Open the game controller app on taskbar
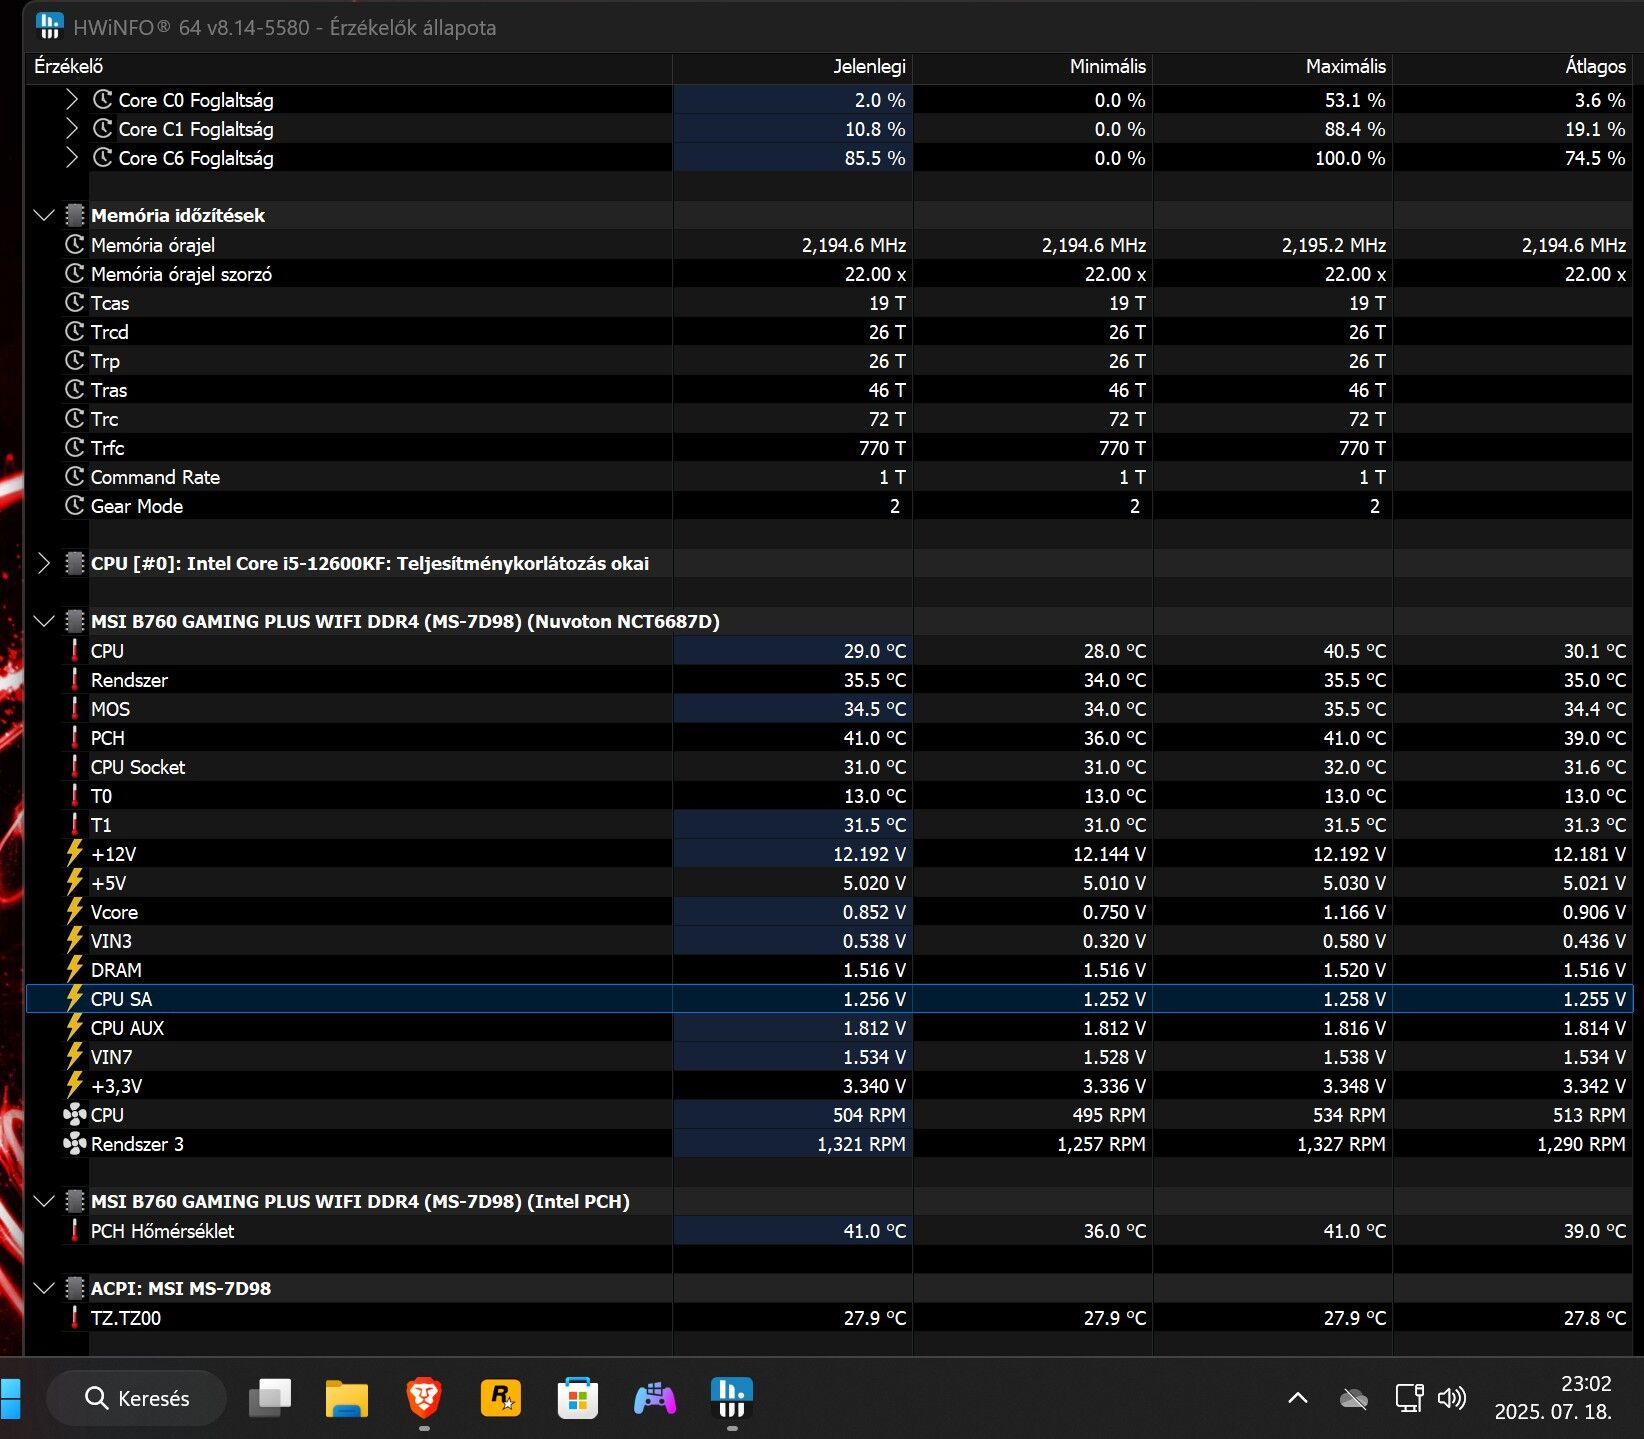The width and height of the screenshot is (1644, 1439). tap(655, 1398)
